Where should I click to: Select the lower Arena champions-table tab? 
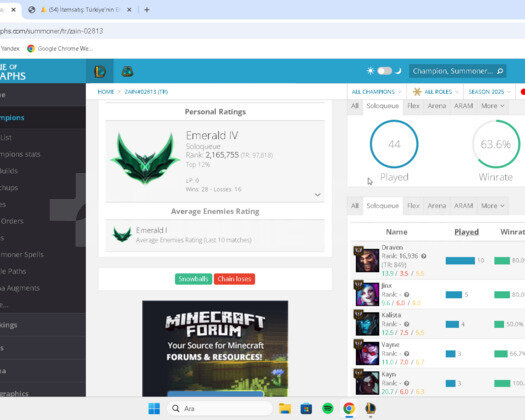pyautogui.click(x=437, y=206)
